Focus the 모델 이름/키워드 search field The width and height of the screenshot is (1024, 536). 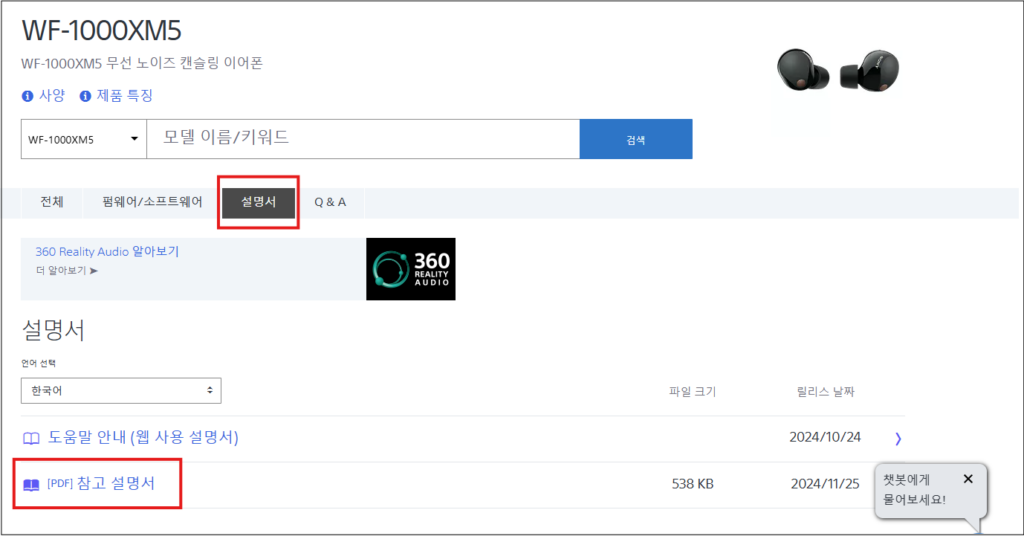pos(363,139)
